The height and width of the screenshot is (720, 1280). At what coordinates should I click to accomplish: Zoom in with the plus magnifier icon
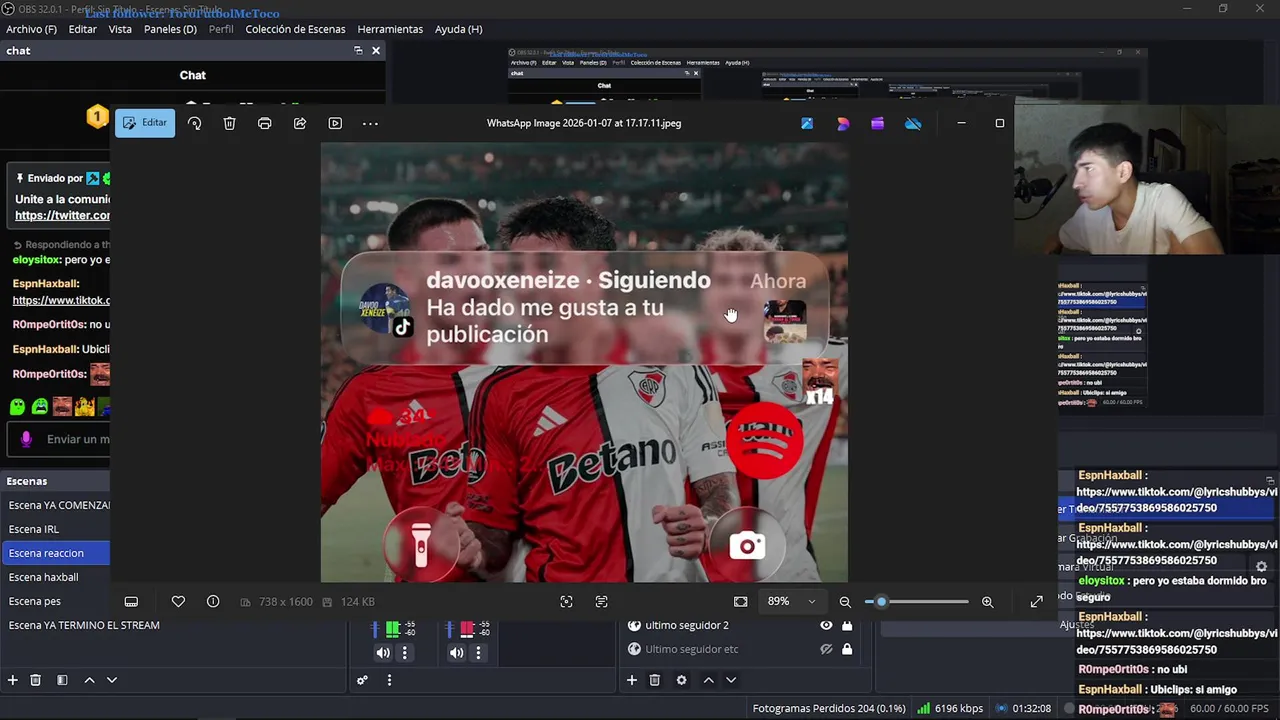coord(987,601)
